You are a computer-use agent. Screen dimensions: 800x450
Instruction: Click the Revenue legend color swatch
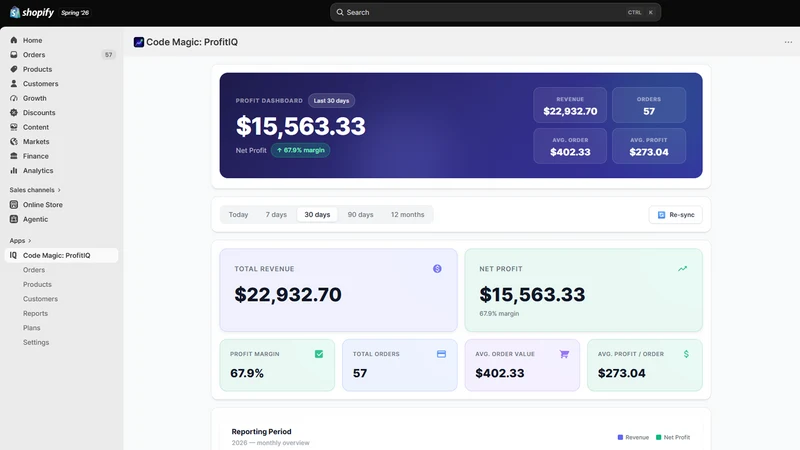[x=620, y=437]
